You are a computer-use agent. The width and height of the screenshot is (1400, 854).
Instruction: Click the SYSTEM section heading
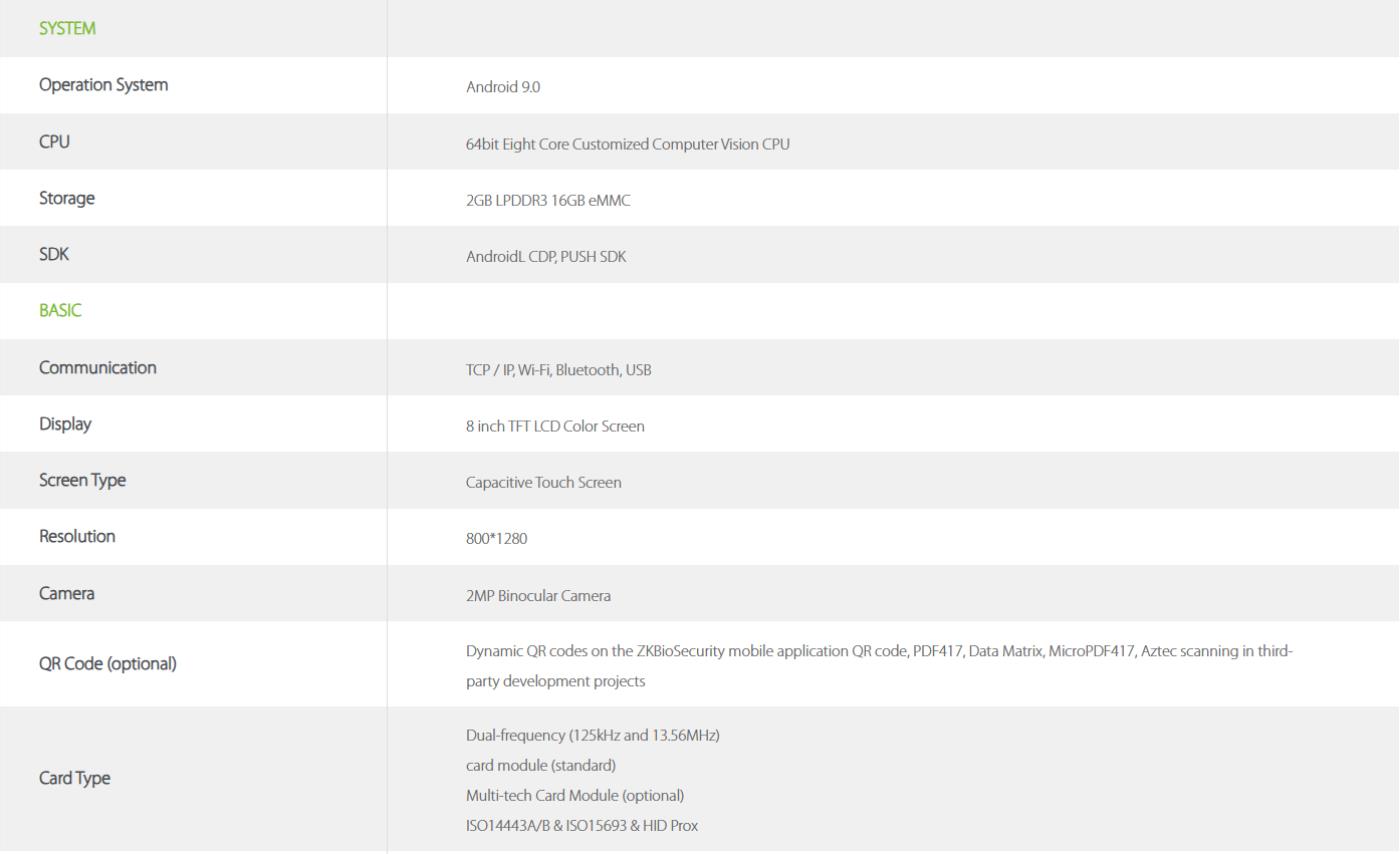click(67, 29)
